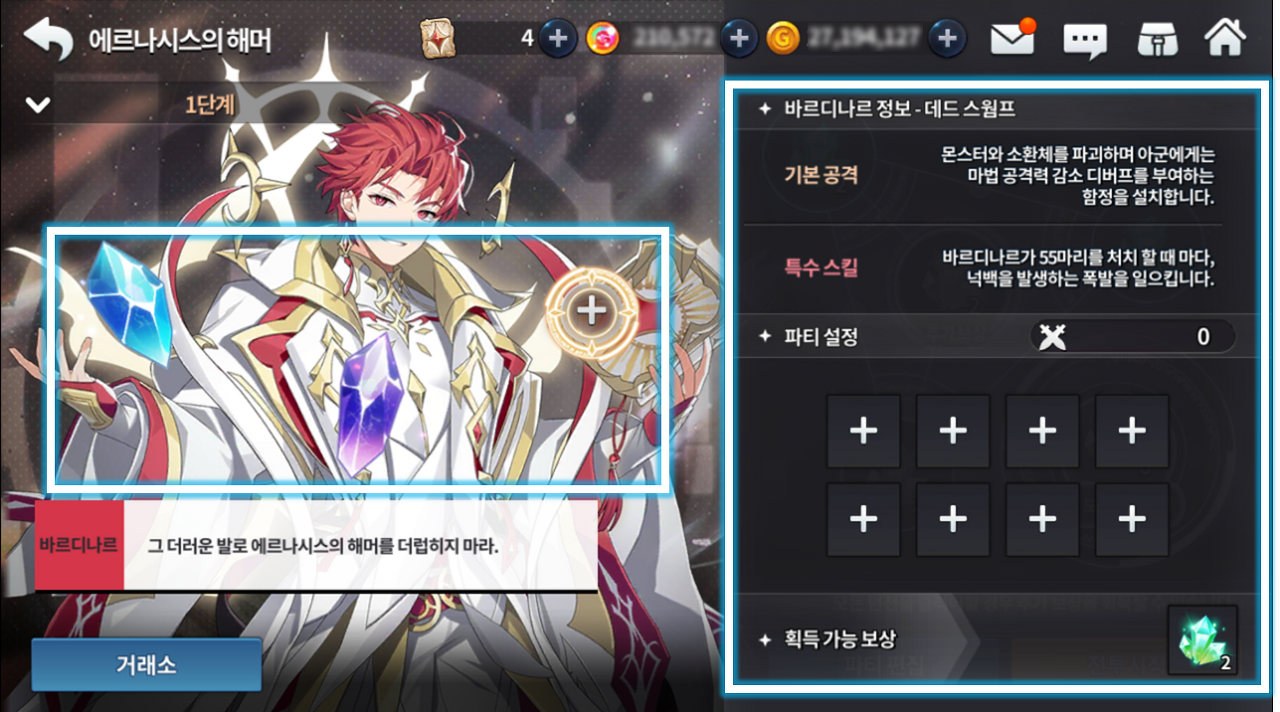Image resolution: width=1280 pixels, height=712 pixels.
Task: Open the inventory bag icon
Action: [x=1157, y=39]
